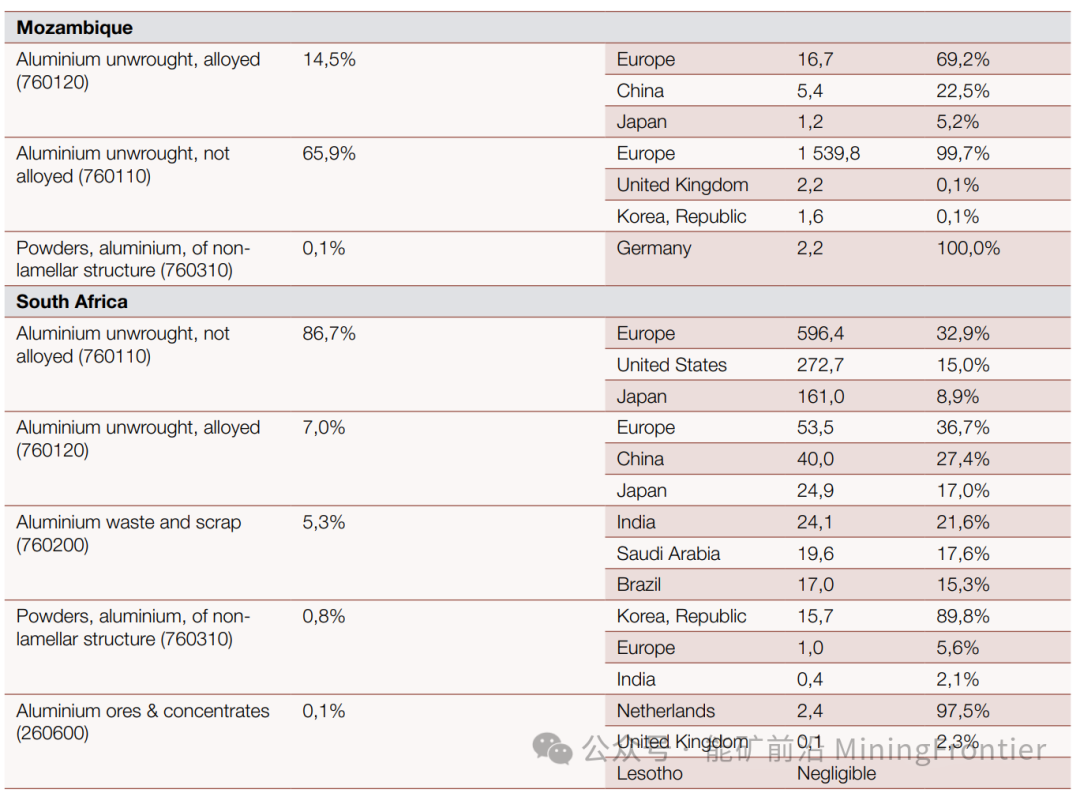Image resolution: width=1080 pixels, height=793 pixels.
Task: Click the 1 539,8 export value
Action: tap(828, 154)
